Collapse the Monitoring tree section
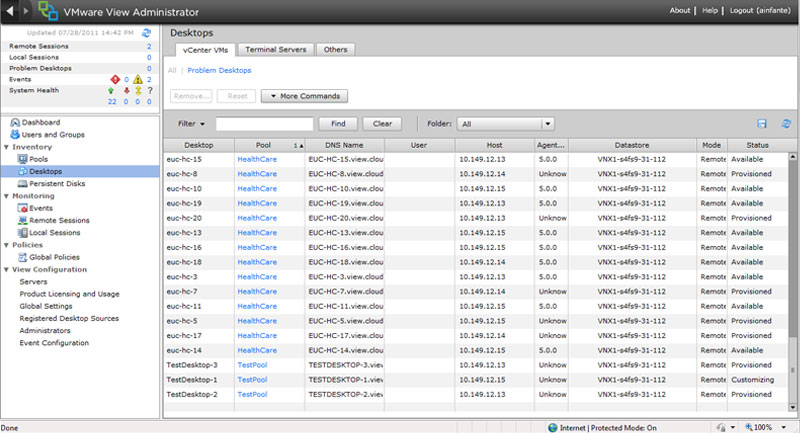800x433 pixels. pyautogui.click(x=6, y=196)
